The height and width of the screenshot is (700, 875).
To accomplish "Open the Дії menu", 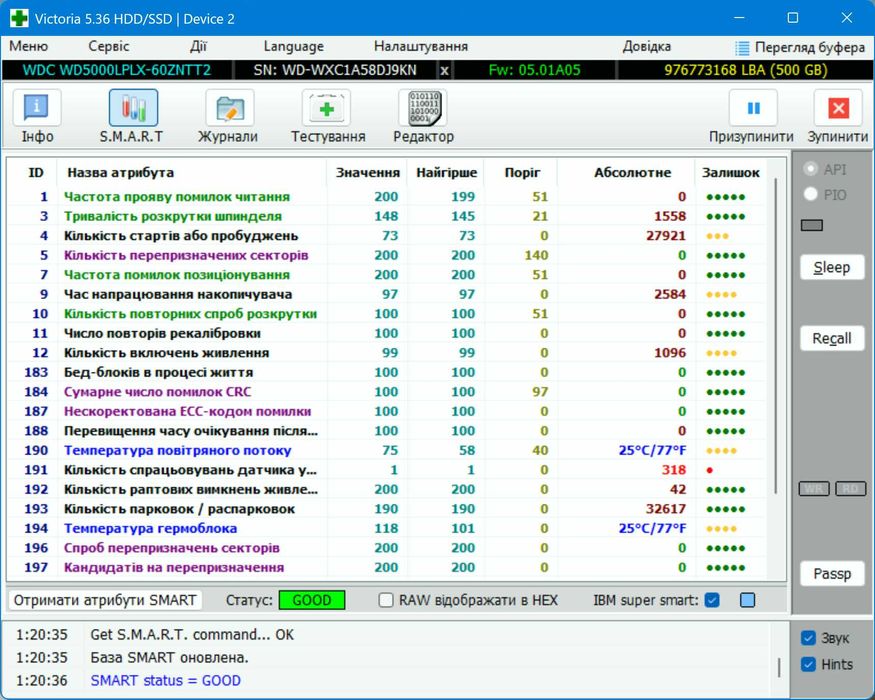I will [198, 46].
